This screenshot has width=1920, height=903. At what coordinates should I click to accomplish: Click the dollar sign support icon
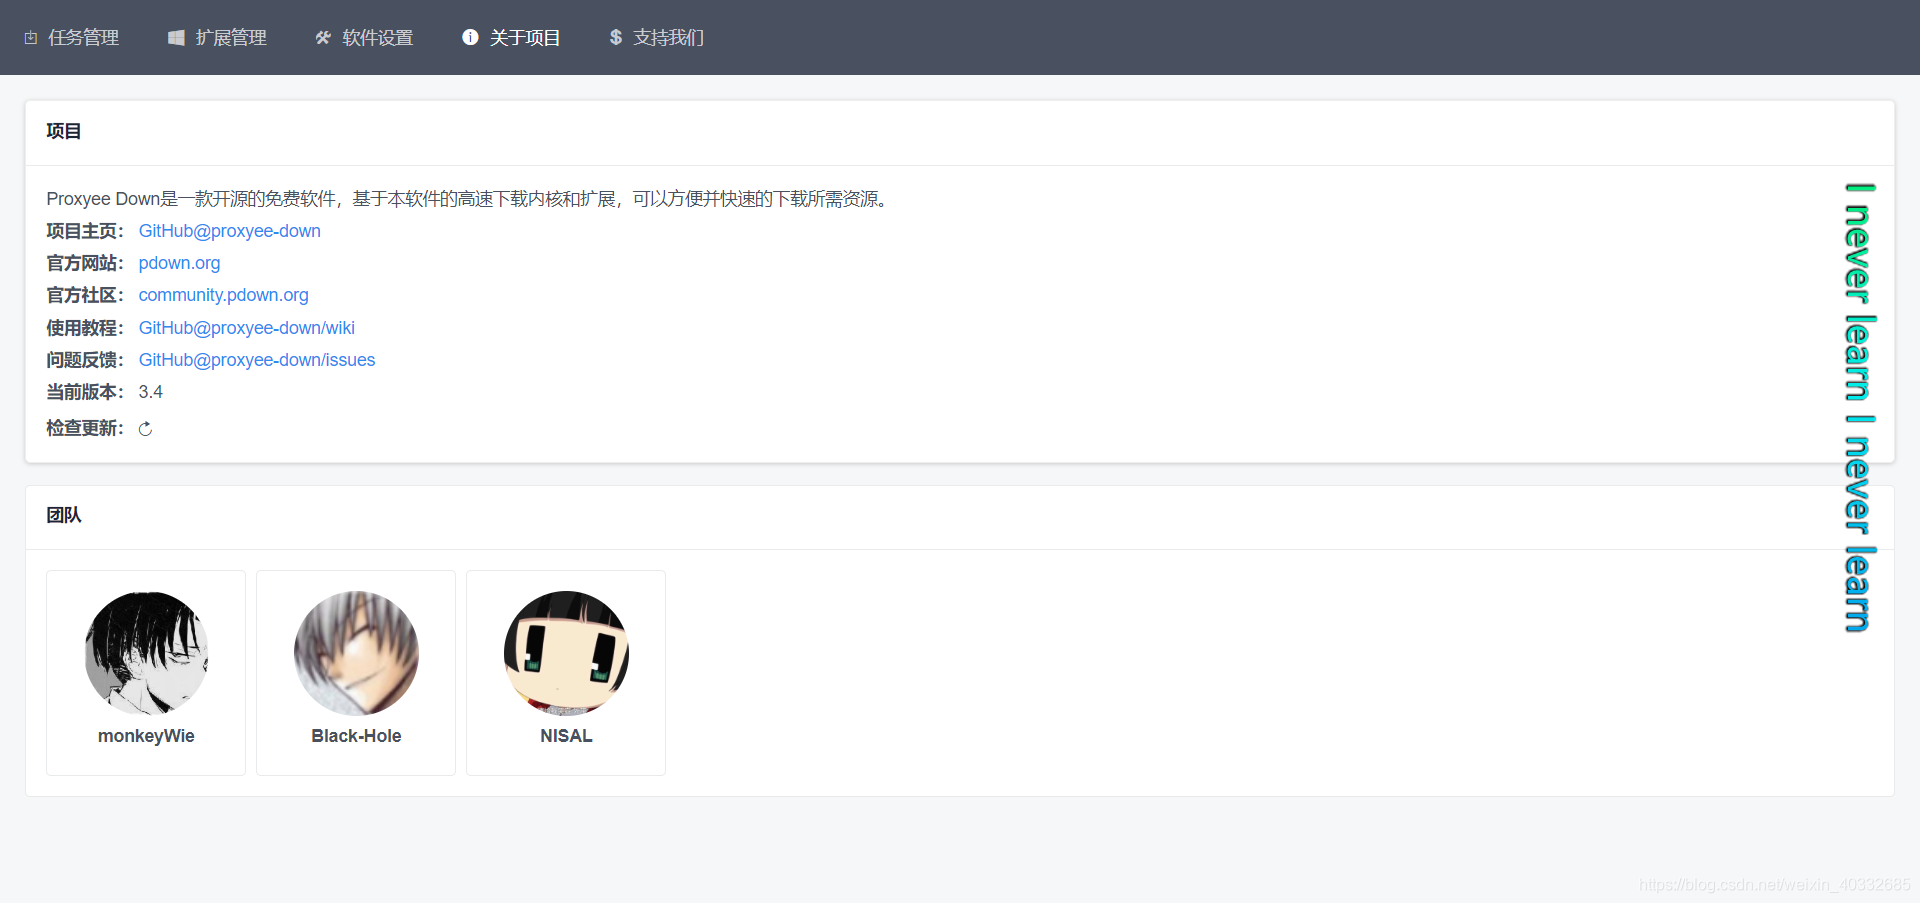point(616,37)
